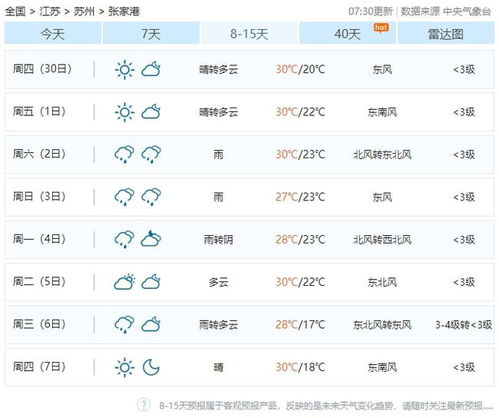The height and width of the screenshot is (418, 499).
Task: Click wind text 北风转西北风
Action: (382, 240)
